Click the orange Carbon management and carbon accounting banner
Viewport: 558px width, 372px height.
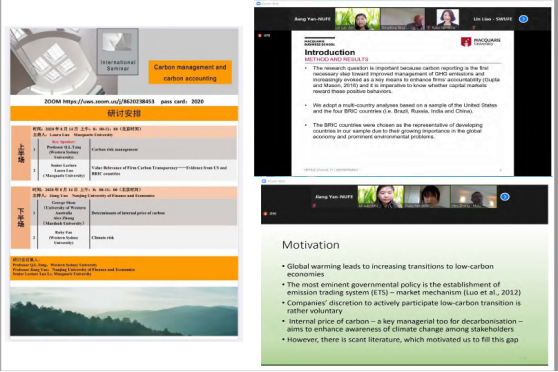pyautogui.click(x=190, y=72)
